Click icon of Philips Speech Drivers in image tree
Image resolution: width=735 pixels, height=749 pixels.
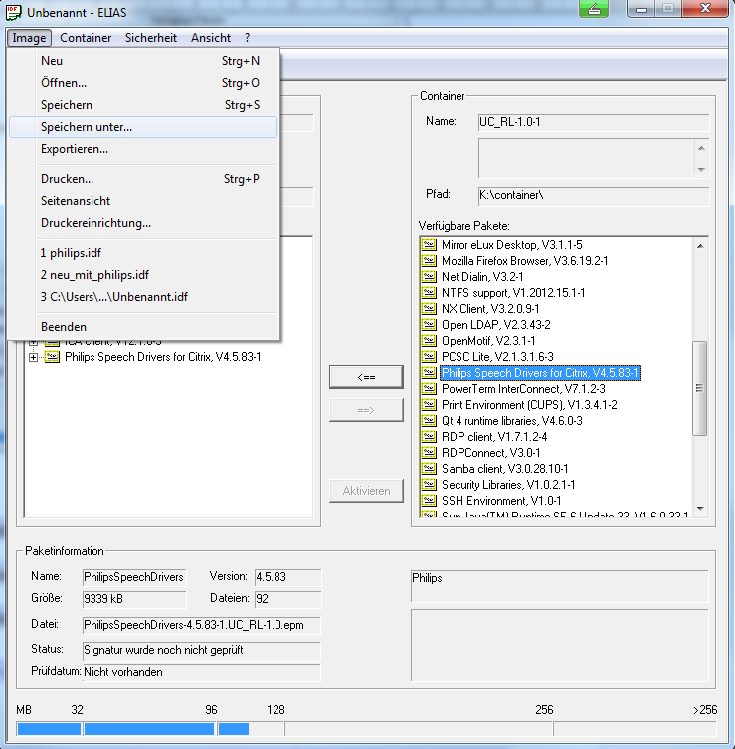(52, 357)
